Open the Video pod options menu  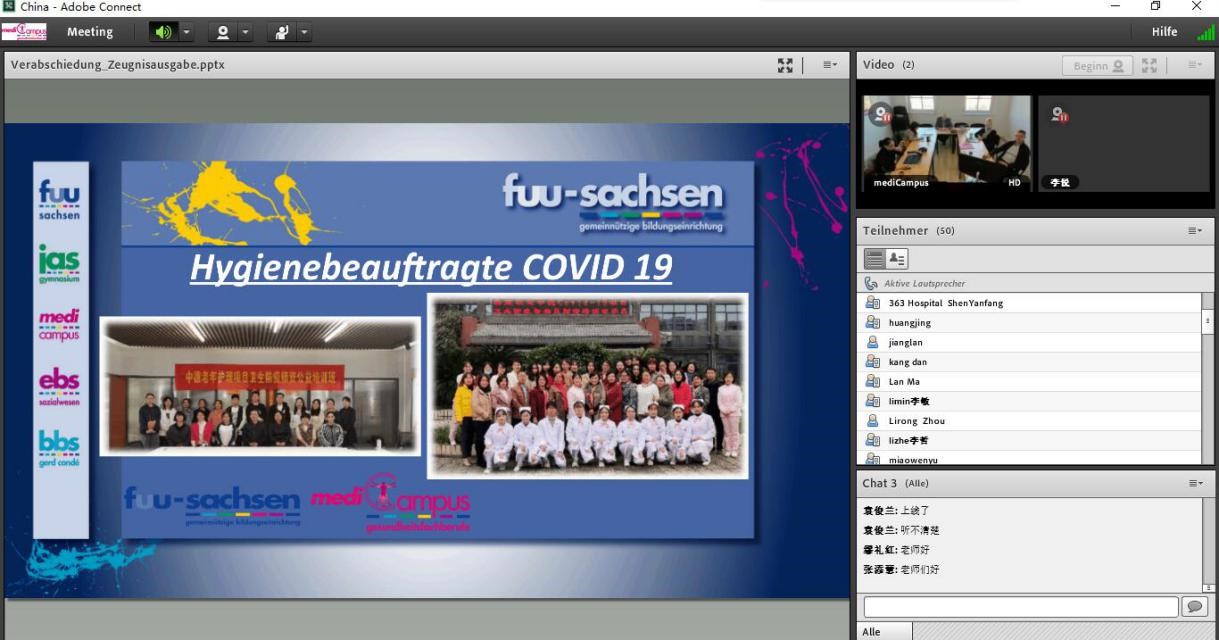(1194, 65)
